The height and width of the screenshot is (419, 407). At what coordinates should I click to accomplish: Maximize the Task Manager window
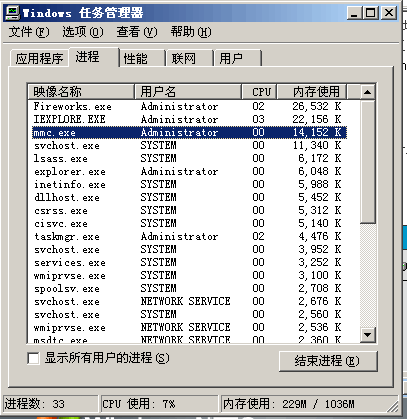371,13
